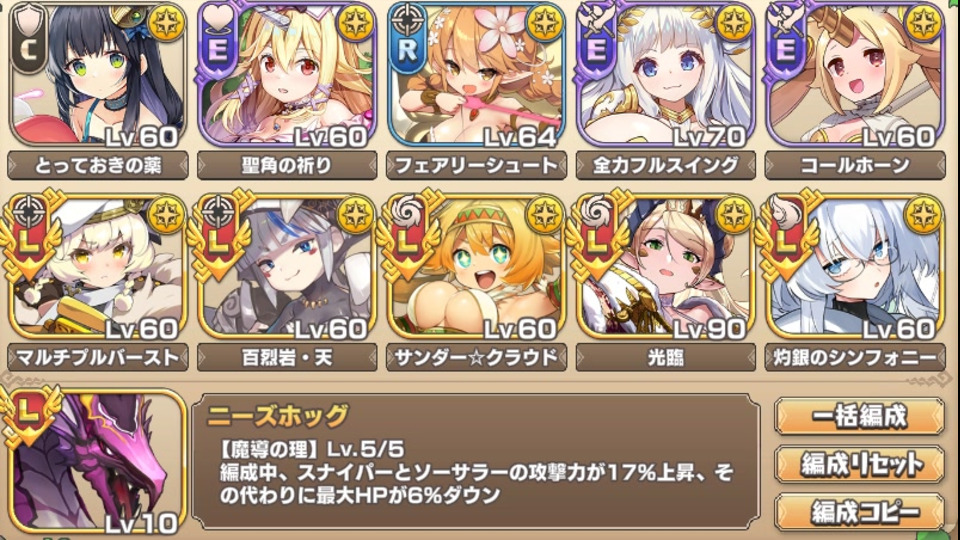This screenshot has height=540, width=960.
Task: Click the 編成リセット button
Action: point(860,464)
